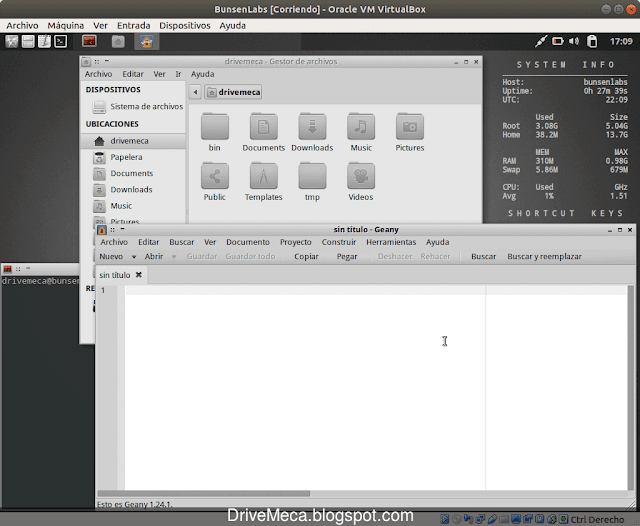Launch text editor from top panel

(x=44, y=42)
